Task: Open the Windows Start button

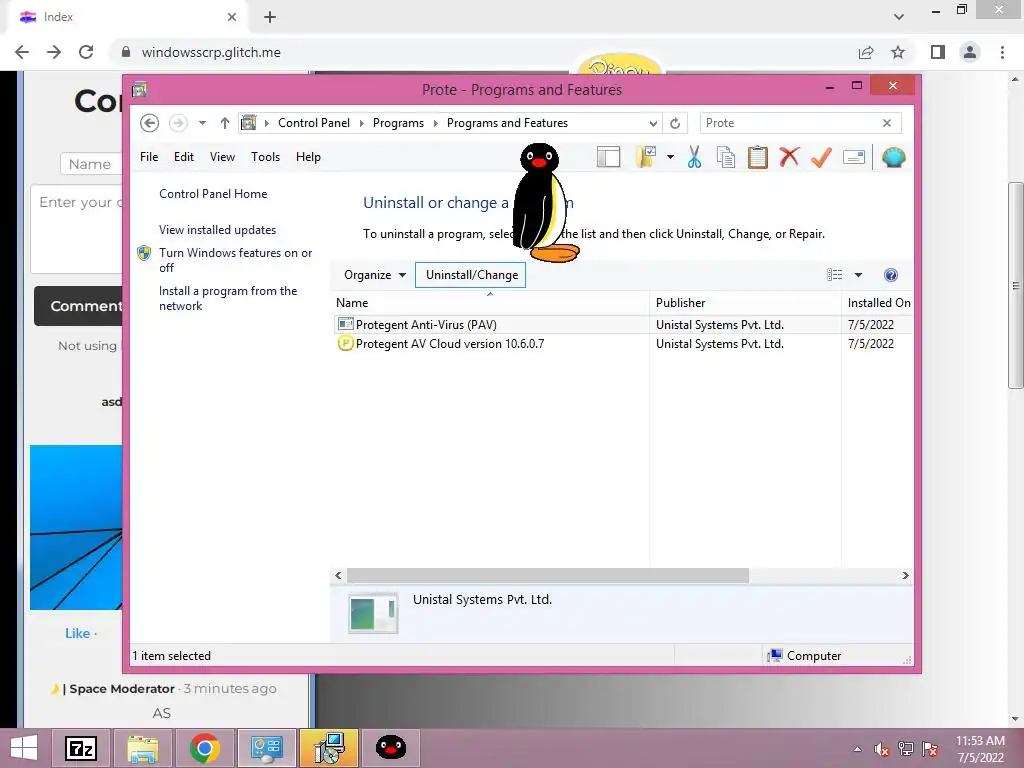Action: tap(24, 748)
